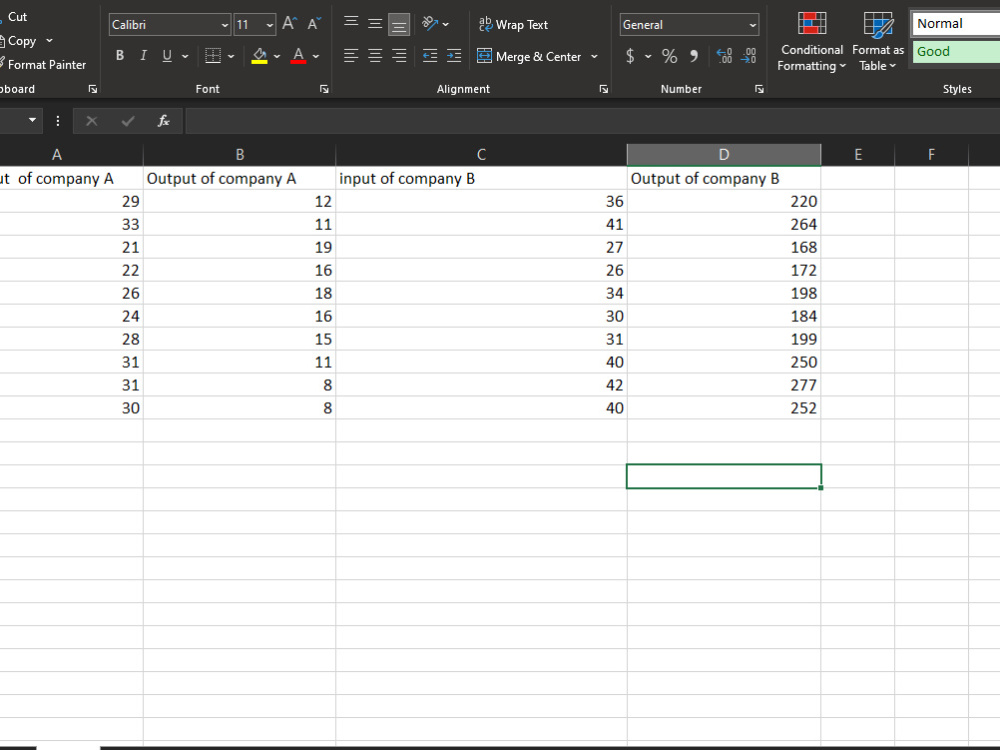
Task: Open Insert Function fx
Action: 163,121
